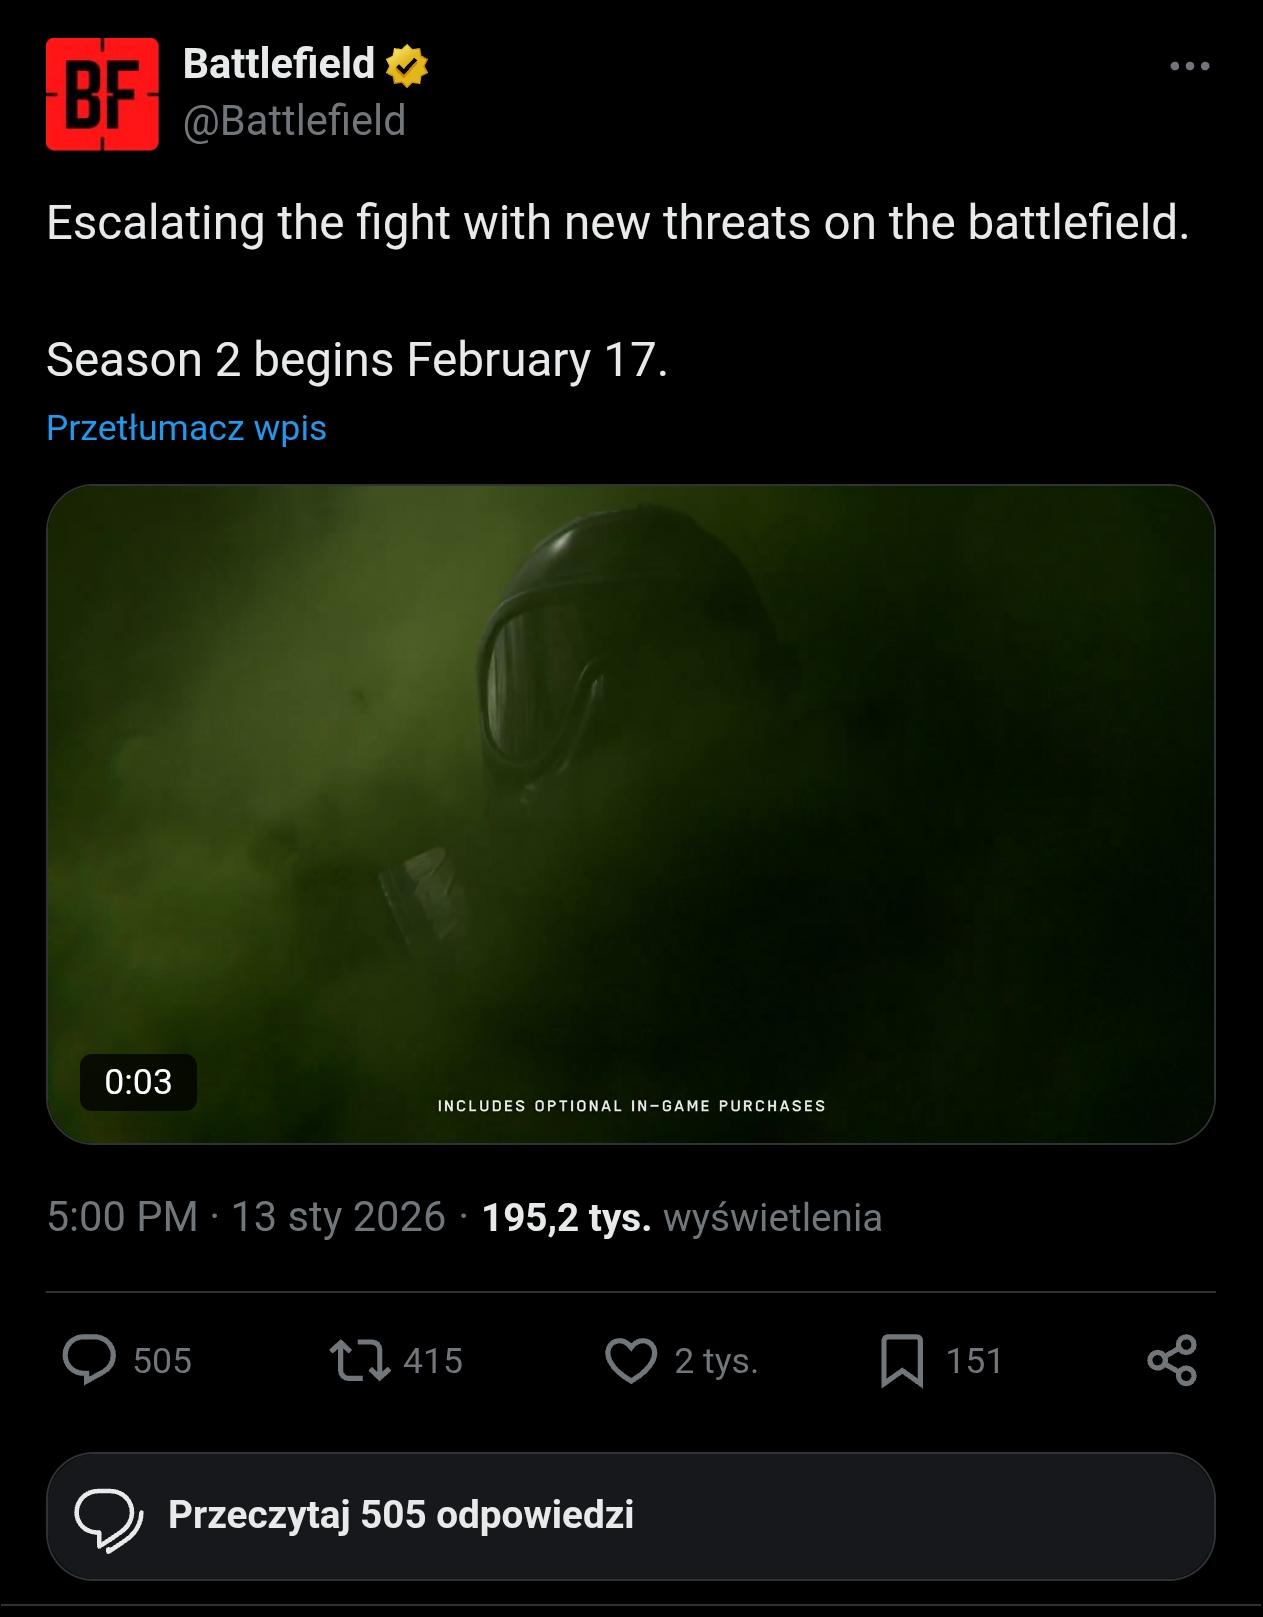The height and width of the screenshot is (1617, 1263).
Task: Click the reply speech bubble icon
Action: pyautogui.click(x=89, y=1360)
